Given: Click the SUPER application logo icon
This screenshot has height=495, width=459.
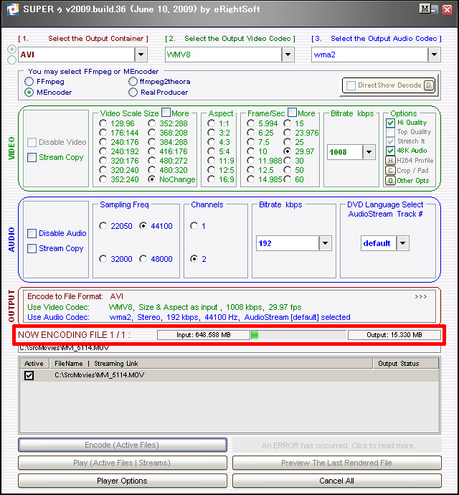Looking at the screenshot, I should (13, 9).
